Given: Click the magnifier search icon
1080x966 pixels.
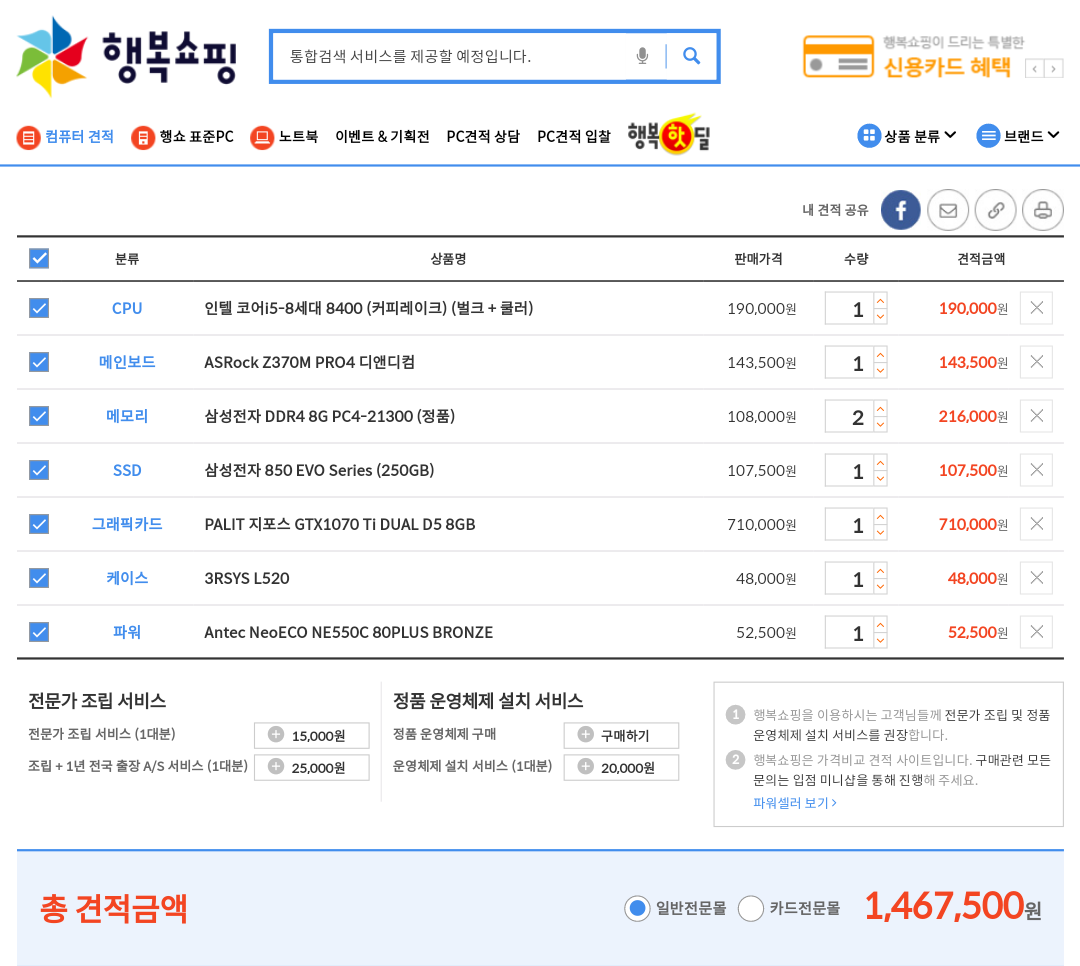Looking at the screenshot, I should pyautogui.click(x=692, y=56).
